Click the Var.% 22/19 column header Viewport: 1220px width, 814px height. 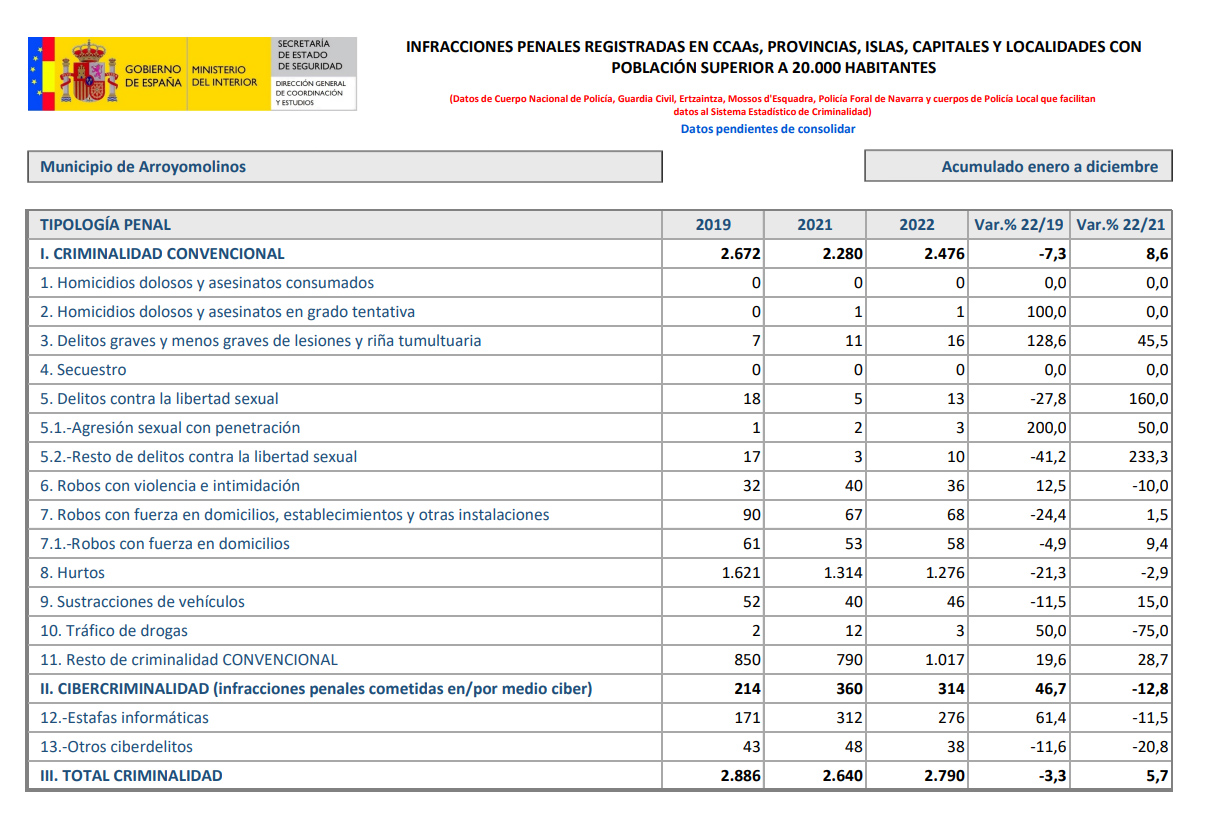click(x=1020, y=225)
